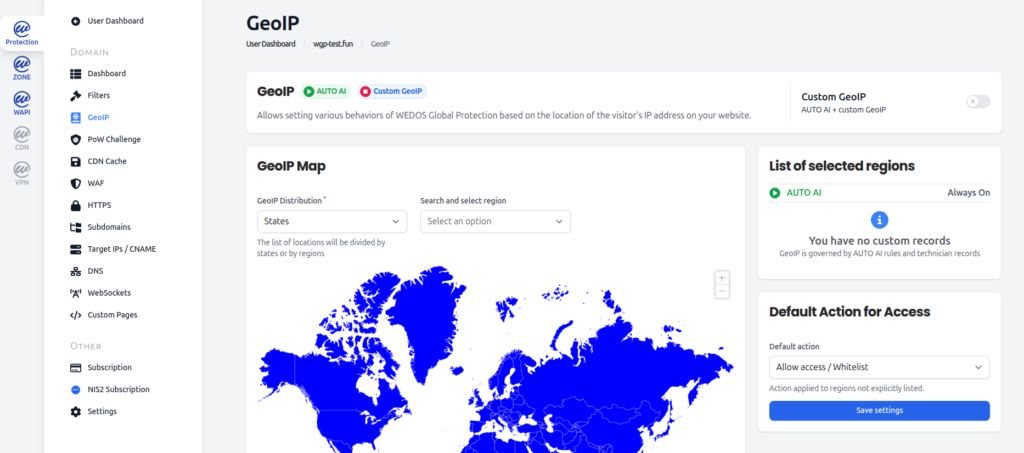Open Subdomains in the sidebar
This screenshot has height=453, width=1024.
[x=109, y=227]
